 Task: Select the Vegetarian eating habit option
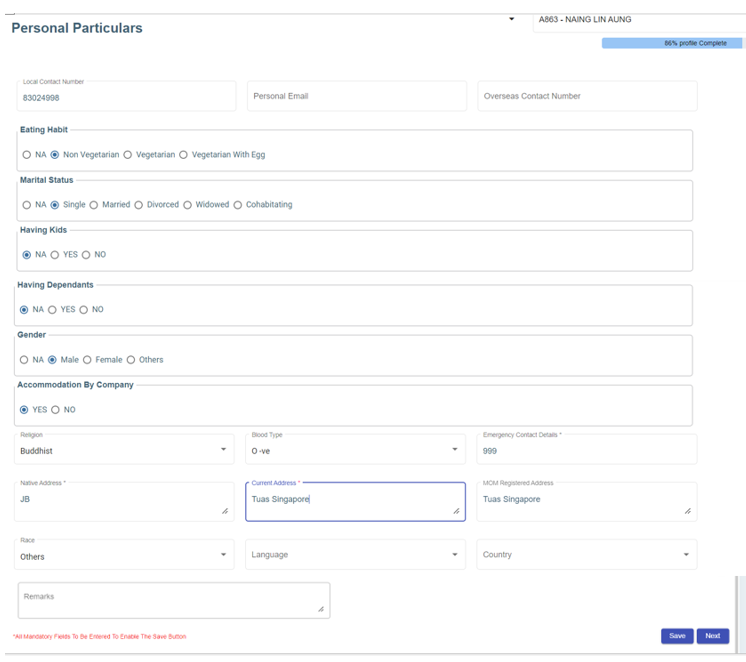(x=128, y=155)
